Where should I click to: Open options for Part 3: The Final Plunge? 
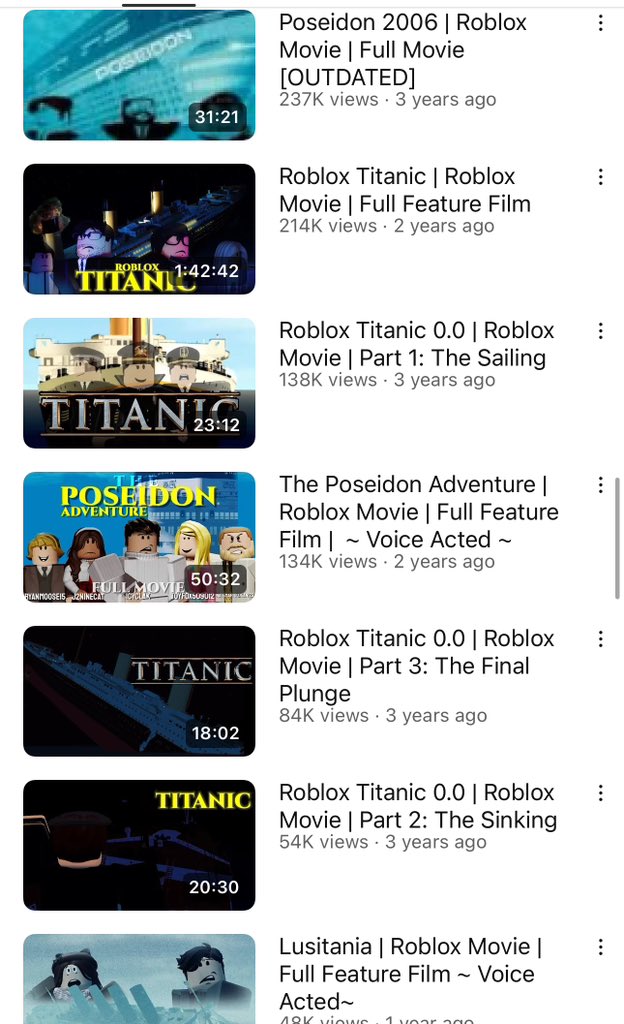tap(601, 639)
